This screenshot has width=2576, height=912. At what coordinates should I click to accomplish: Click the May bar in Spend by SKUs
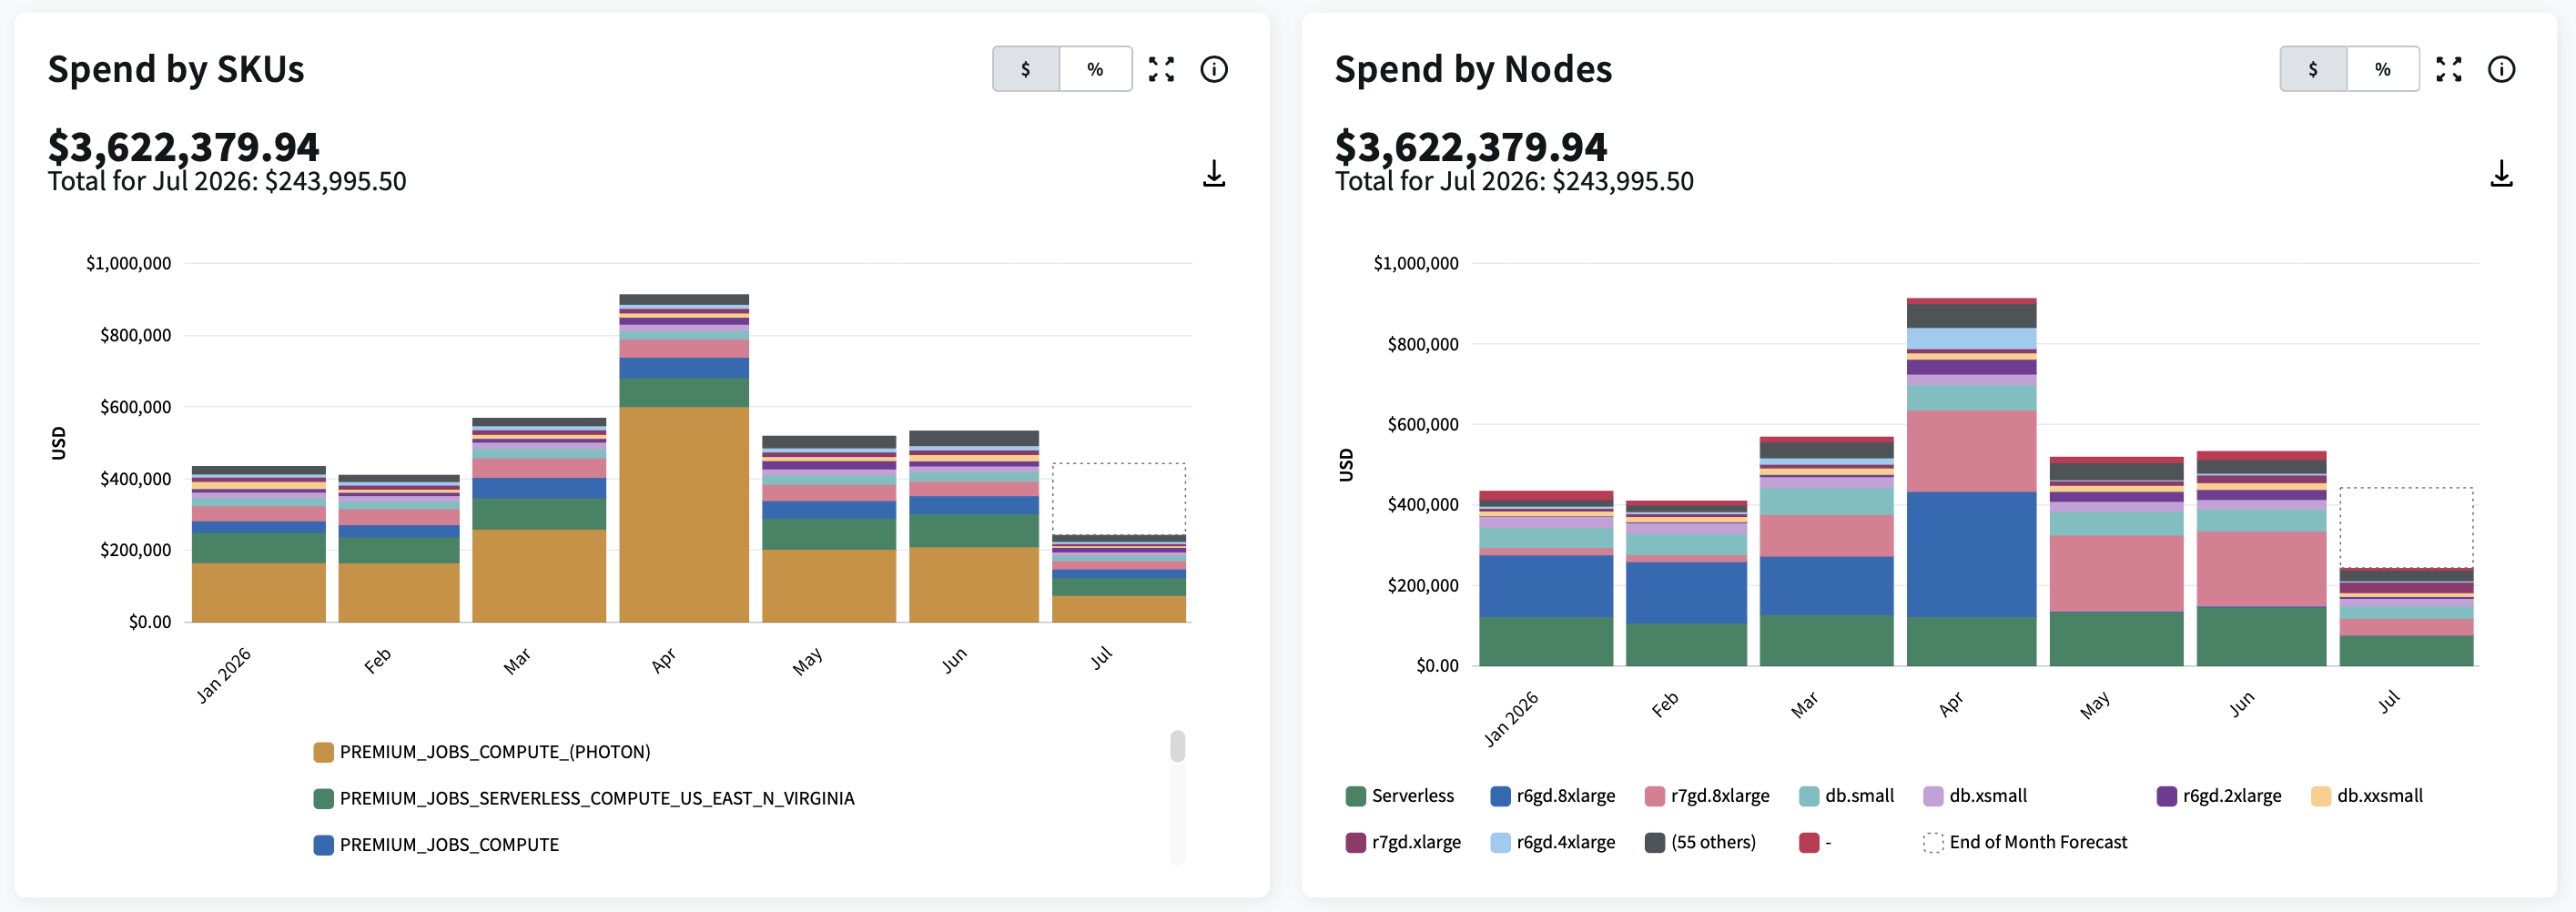point(829,529)
